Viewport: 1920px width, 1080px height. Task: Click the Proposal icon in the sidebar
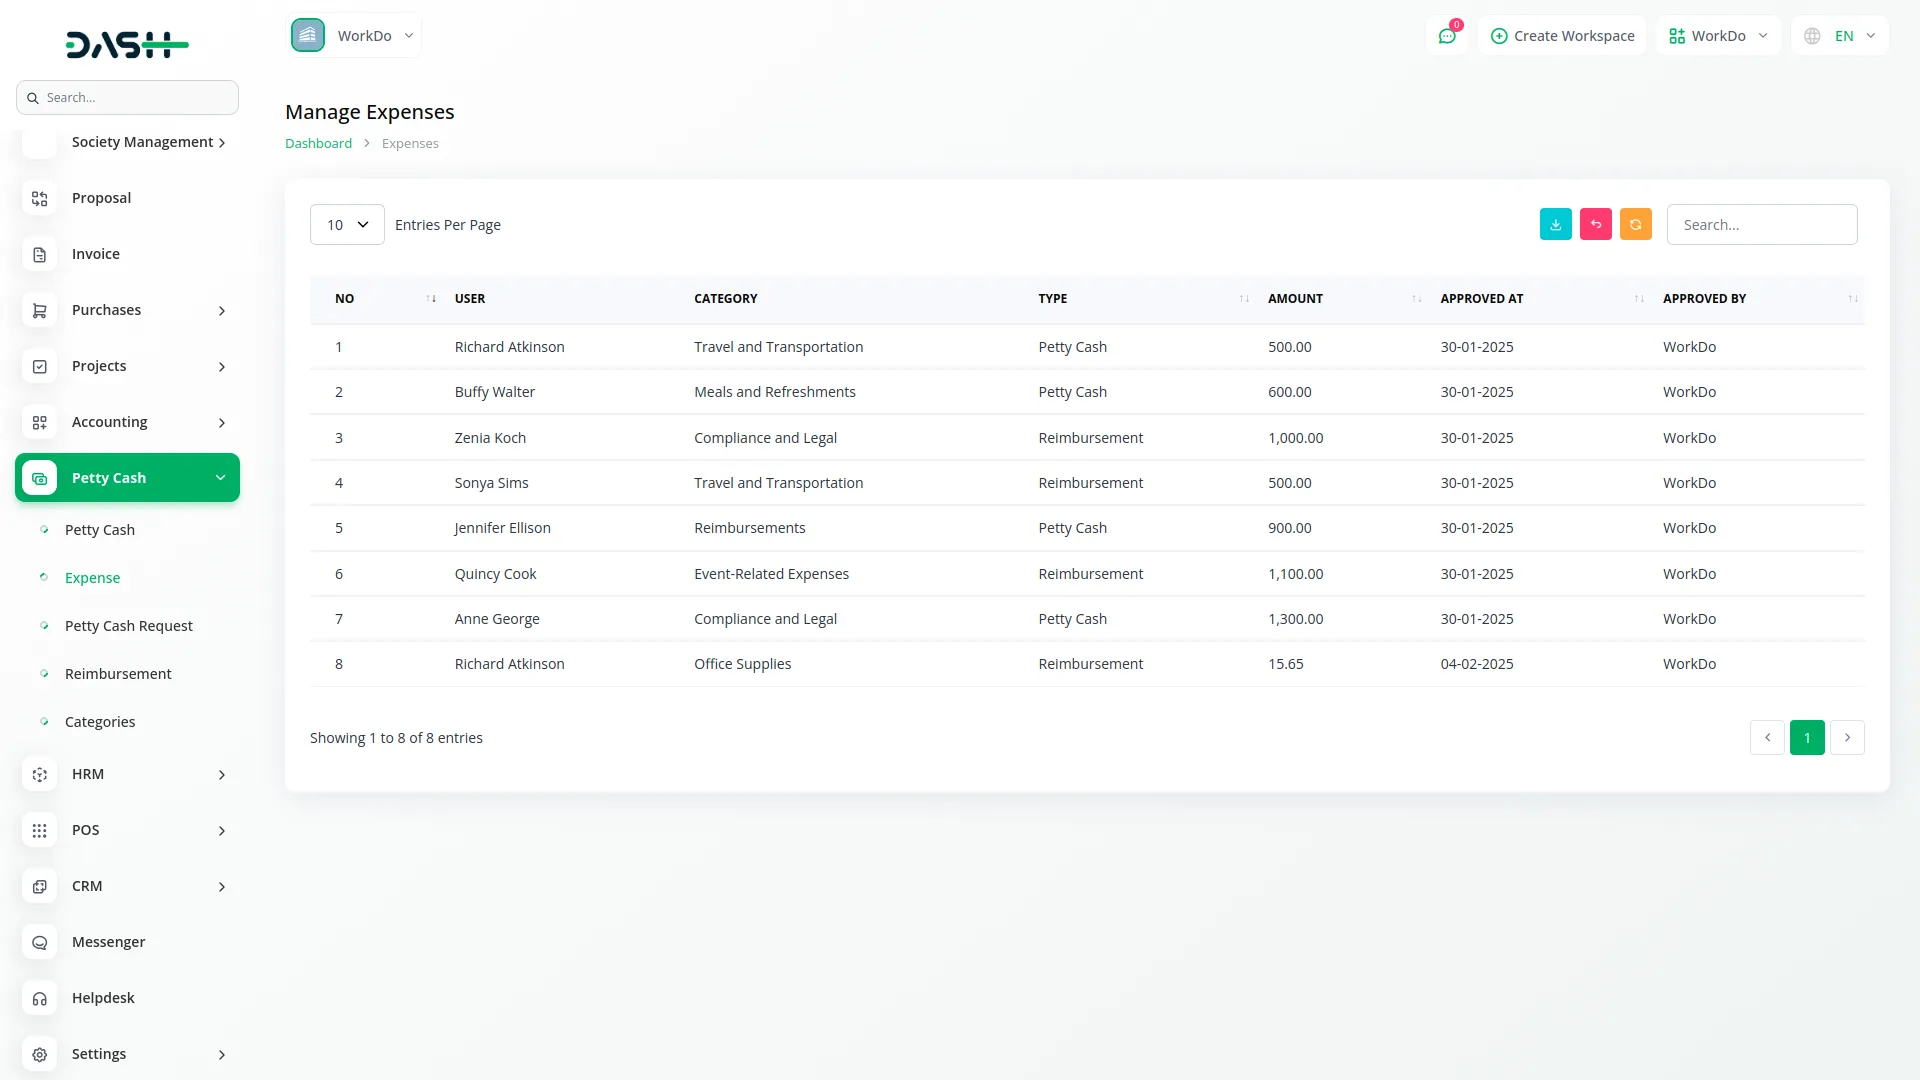[39, 199]
